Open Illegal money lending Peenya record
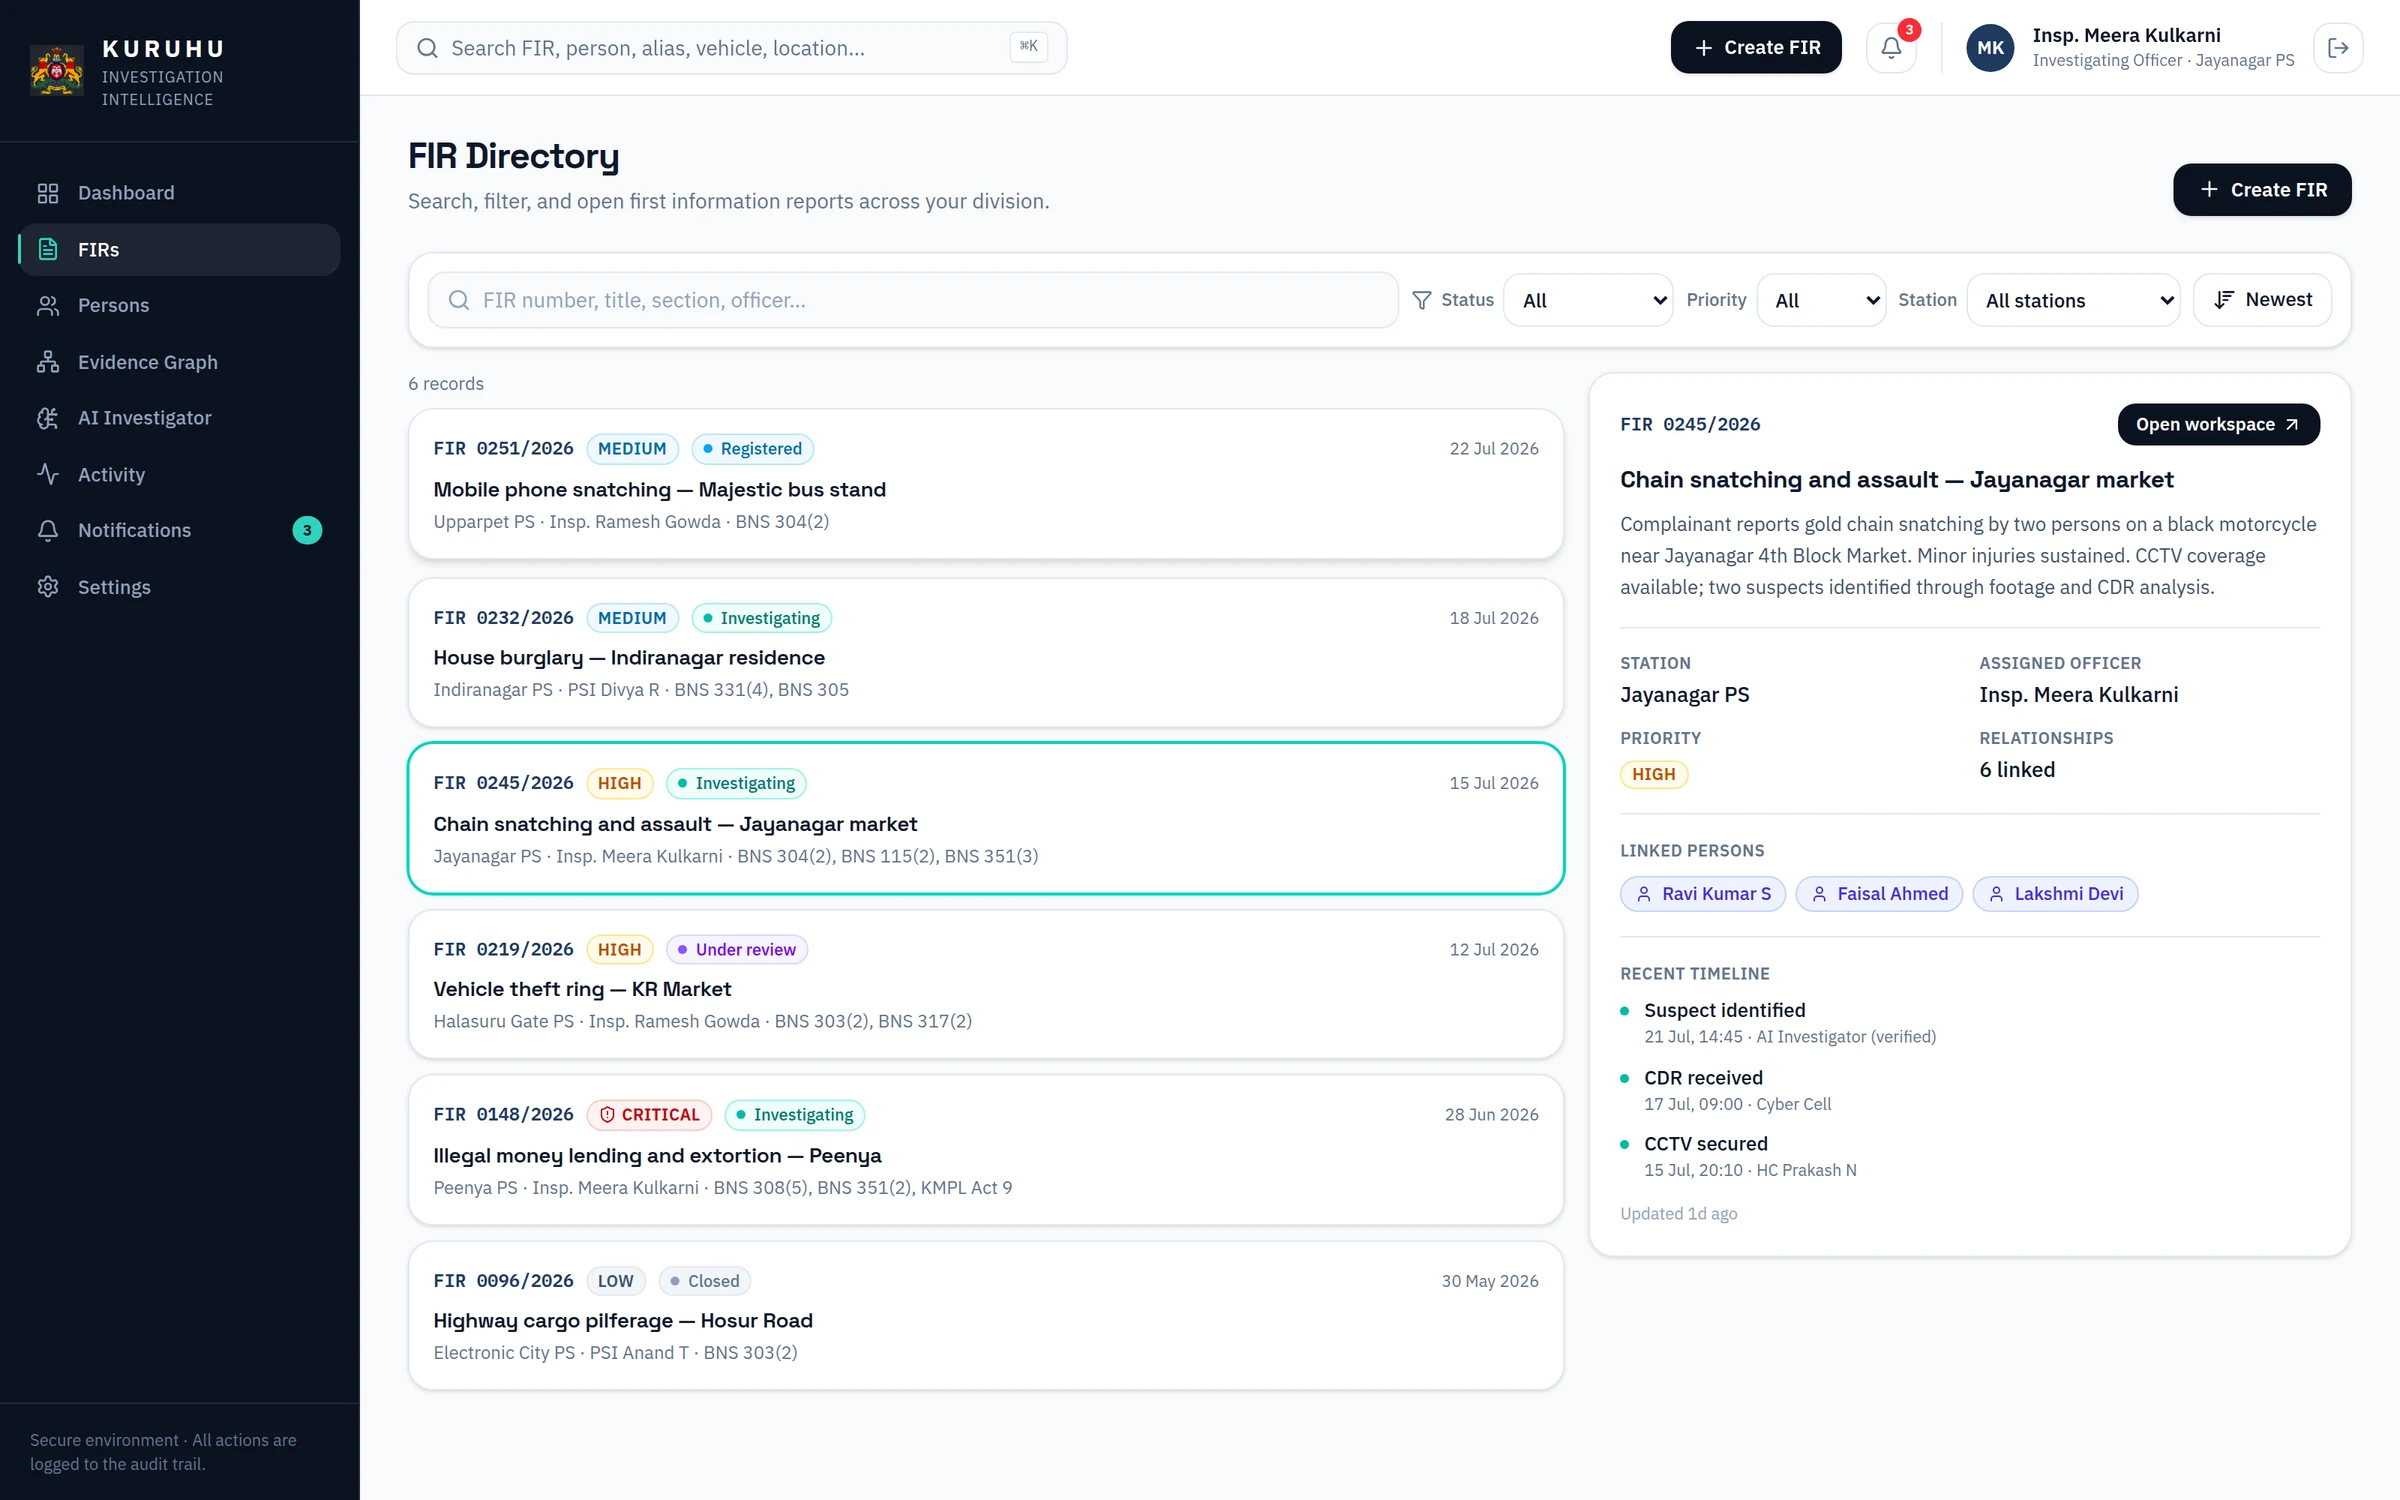This screenshot has width=2400, height=1500. tap(985, 1150)
